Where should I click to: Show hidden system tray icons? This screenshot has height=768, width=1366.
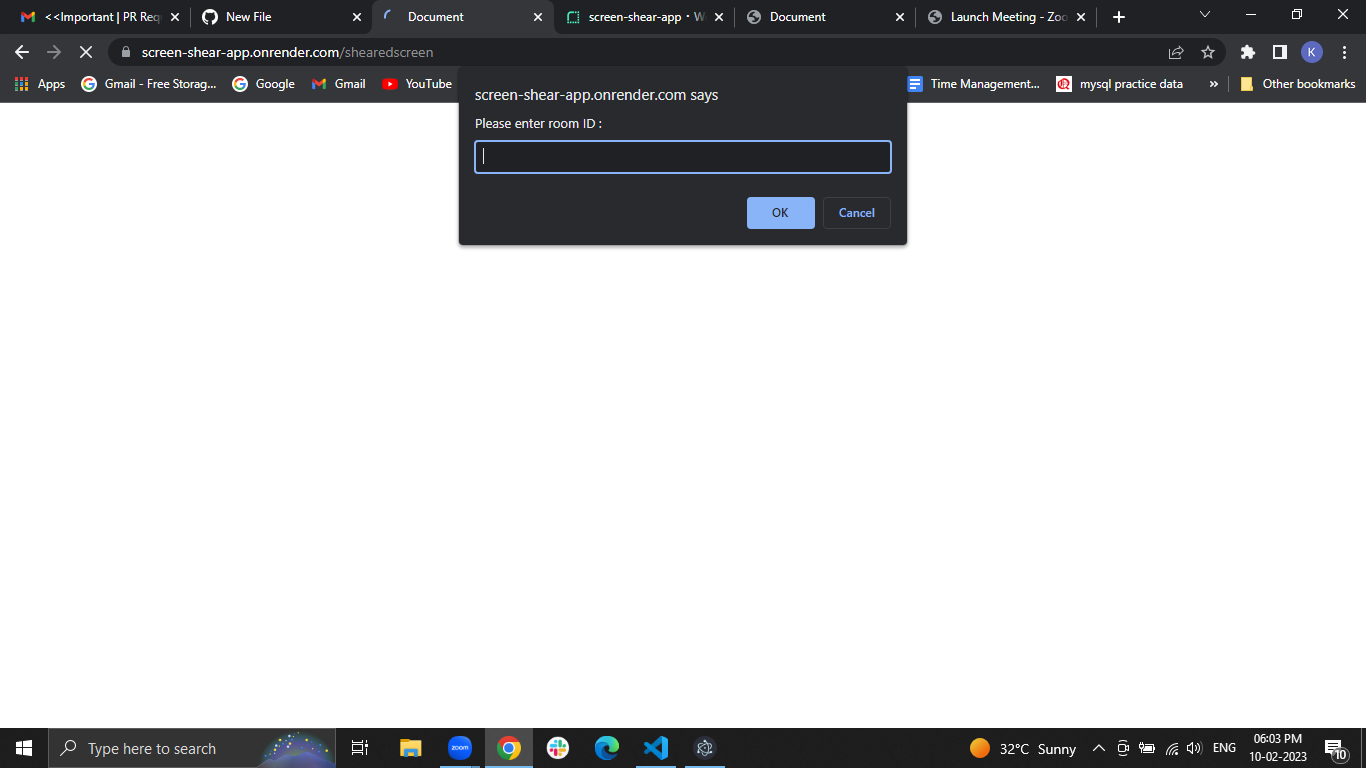coord(1098,748)
